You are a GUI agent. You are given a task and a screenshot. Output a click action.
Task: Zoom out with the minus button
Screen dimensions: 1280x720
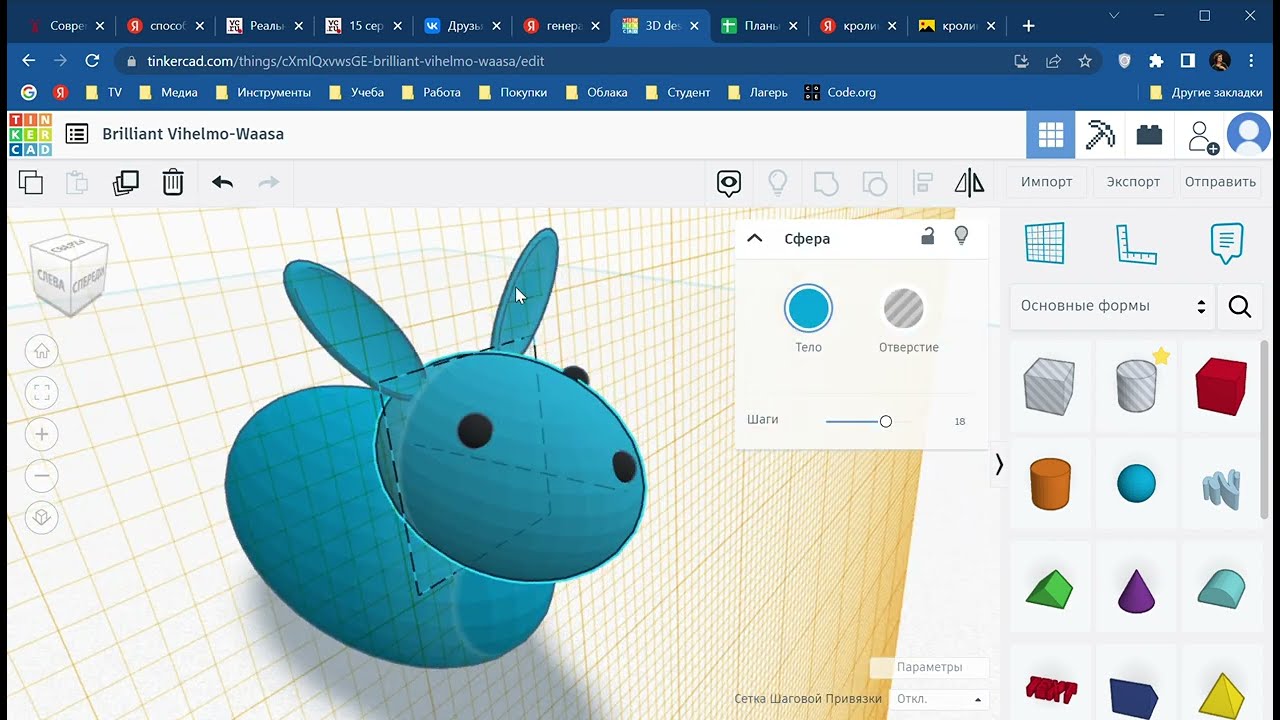42,476
